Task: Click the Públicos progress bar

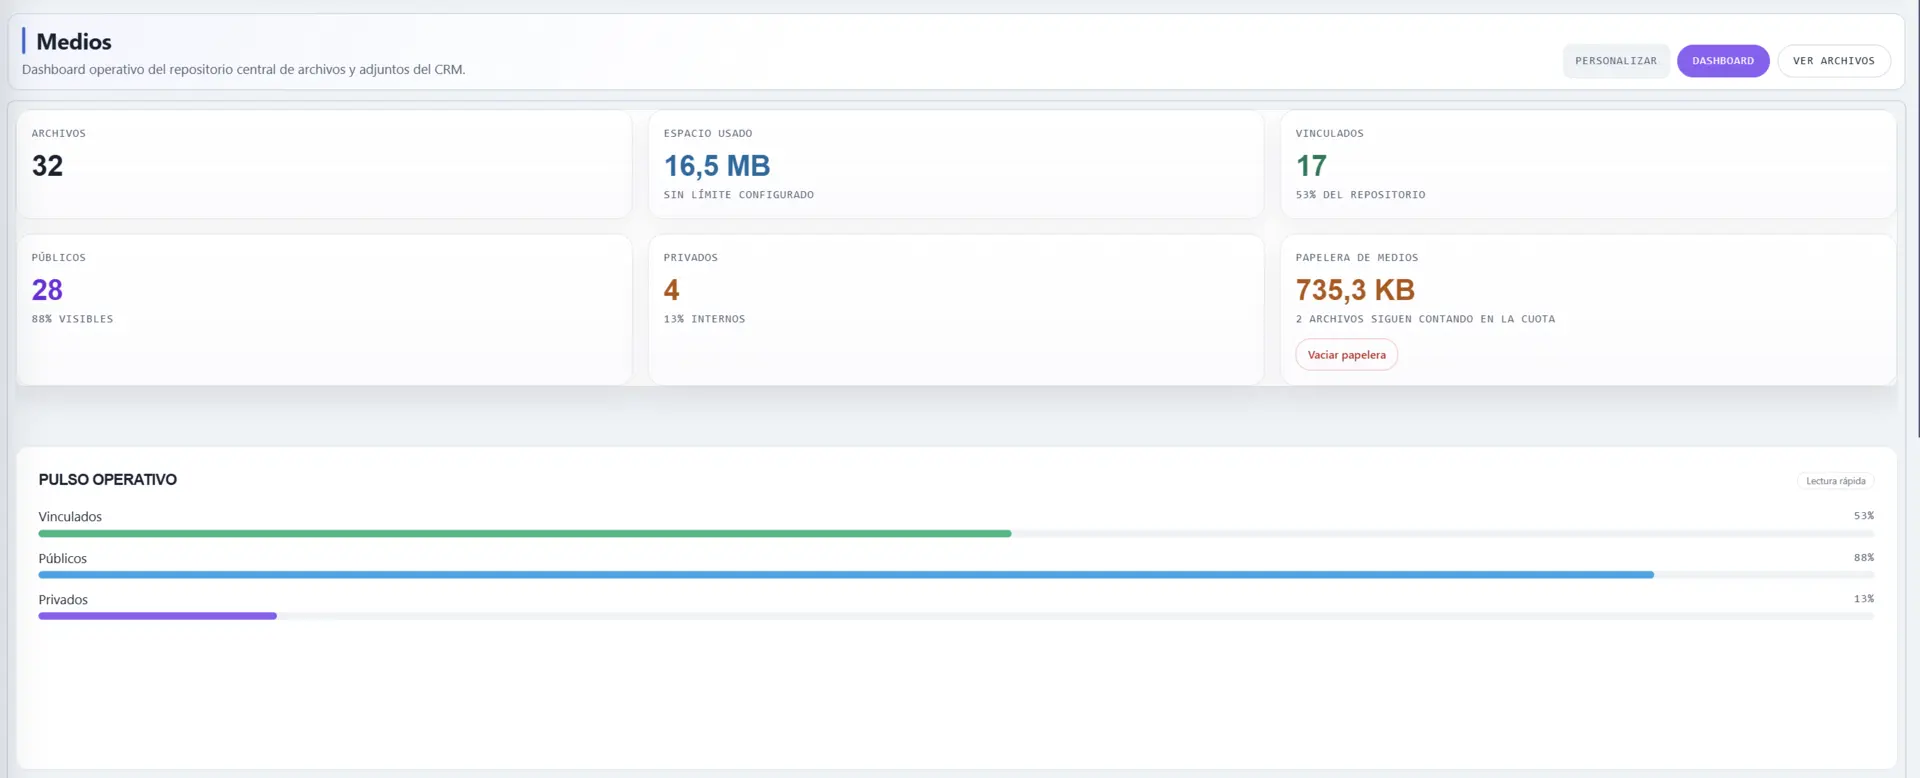Action: tap(956, 575)
